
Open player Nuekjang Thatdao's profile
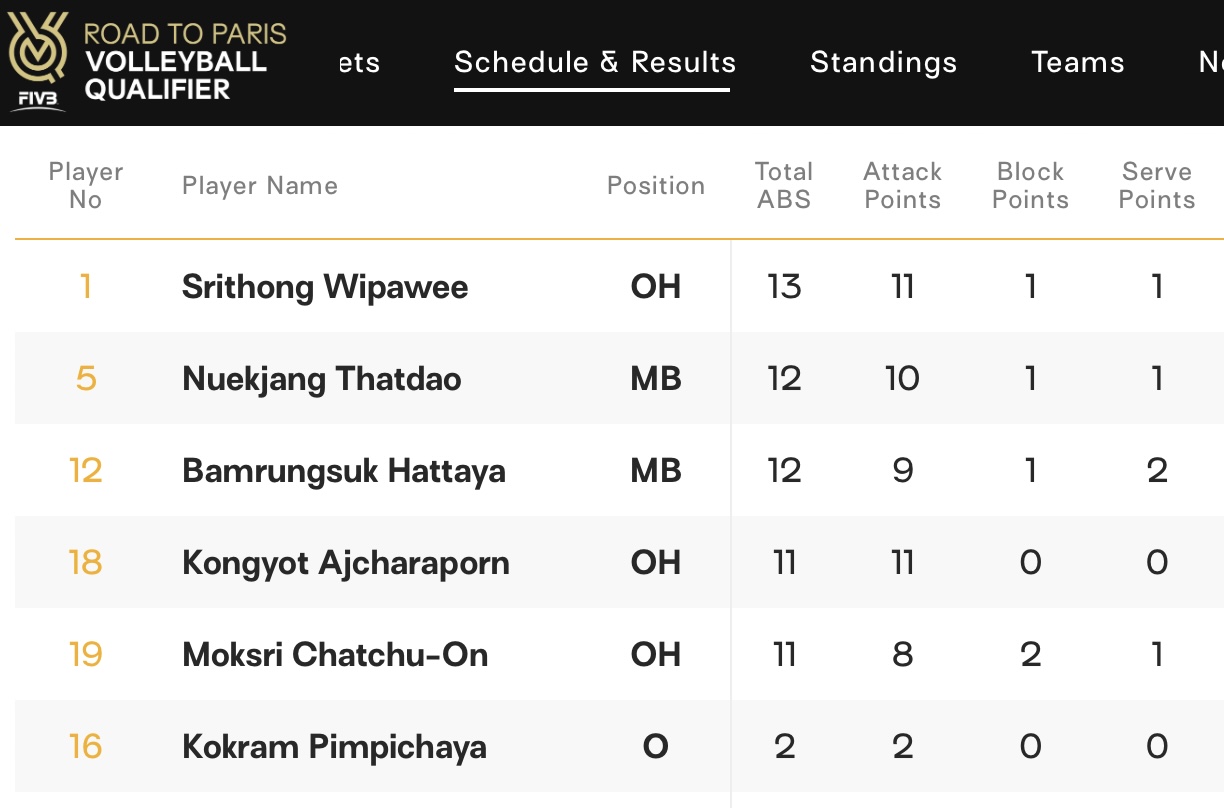322,379
